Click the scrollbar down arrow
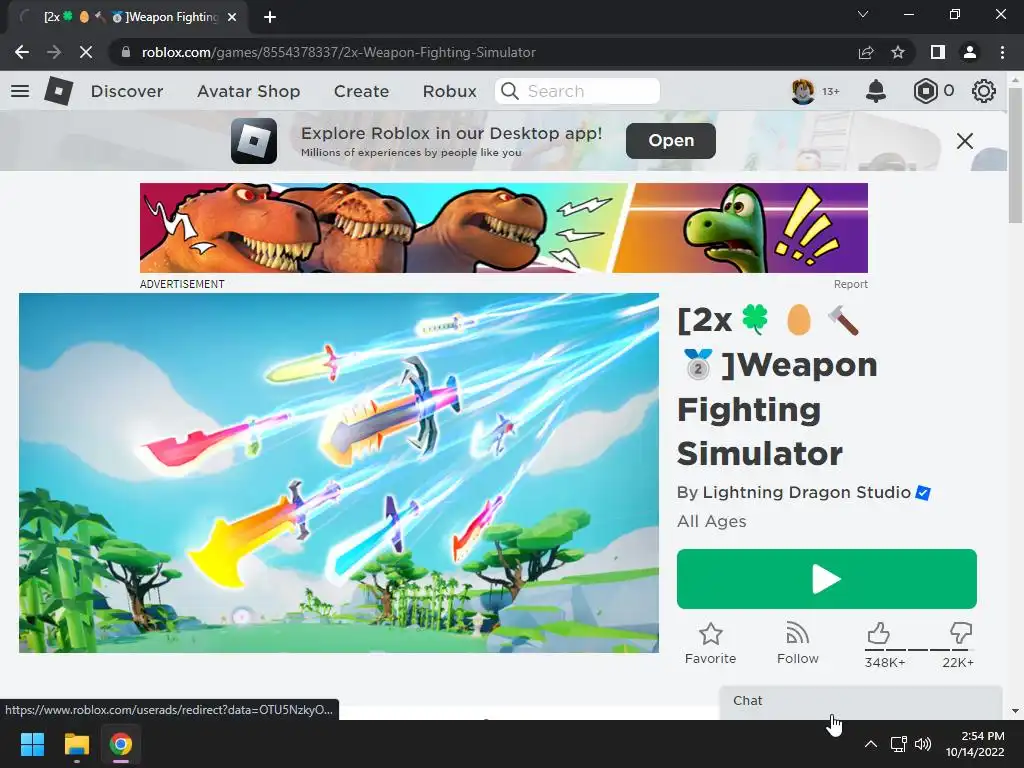Image resolution: width=1024 pixels, height=768 pixels. point(1016,711)
